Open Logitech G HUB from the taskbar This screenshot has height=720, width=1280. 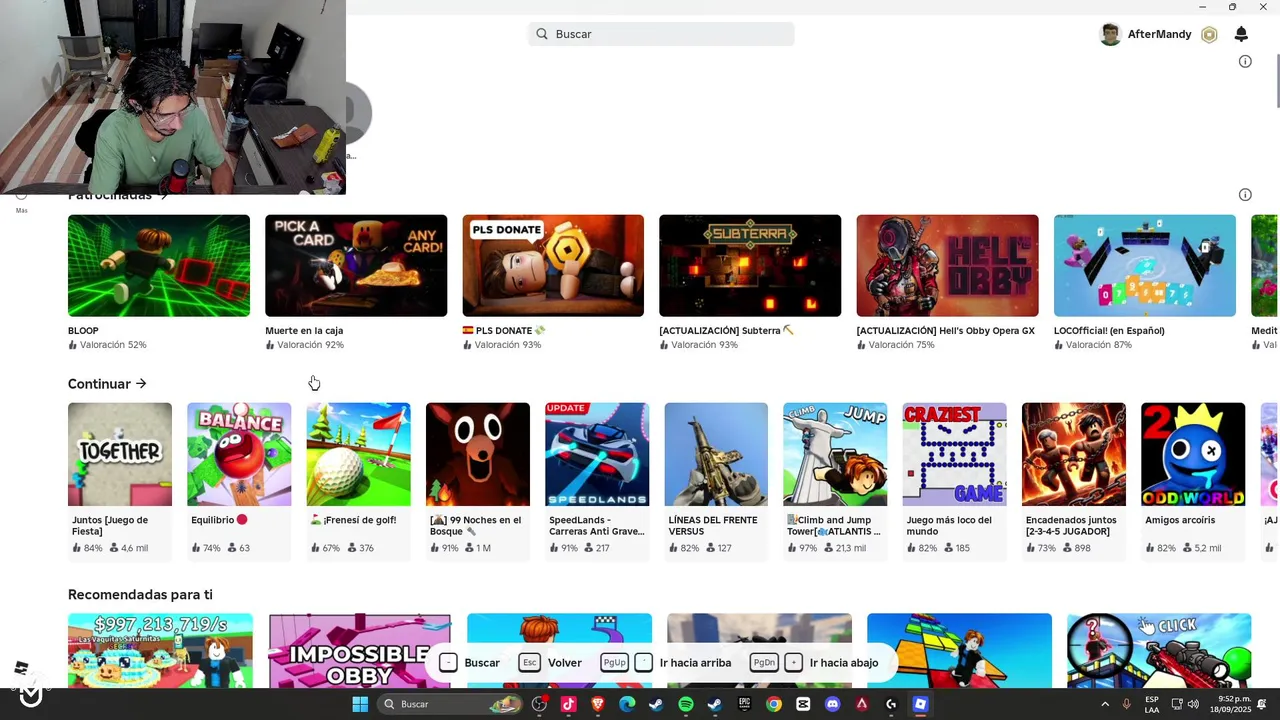coord(891,704)
